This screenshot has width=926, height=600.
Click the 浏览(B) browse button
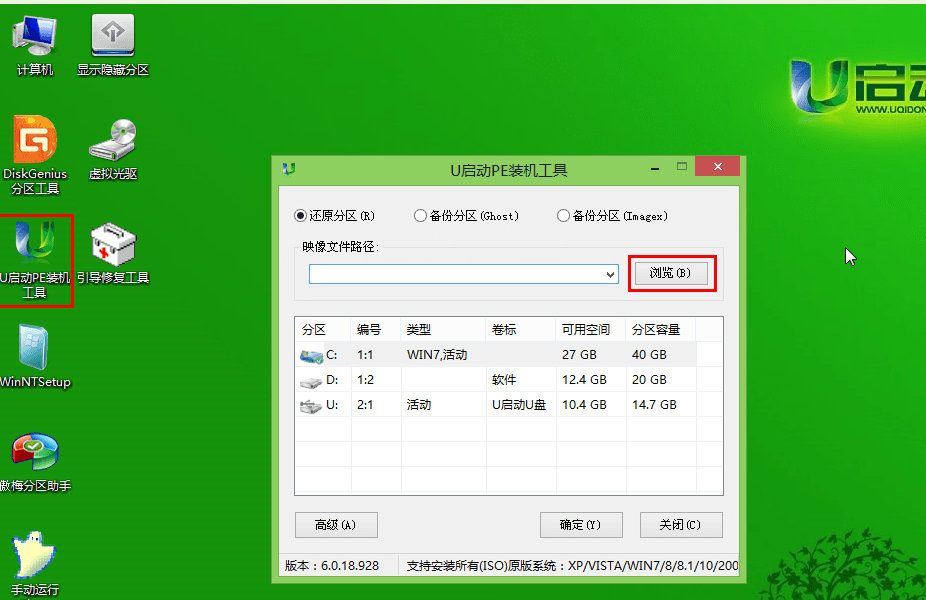(x=671, y=273)
